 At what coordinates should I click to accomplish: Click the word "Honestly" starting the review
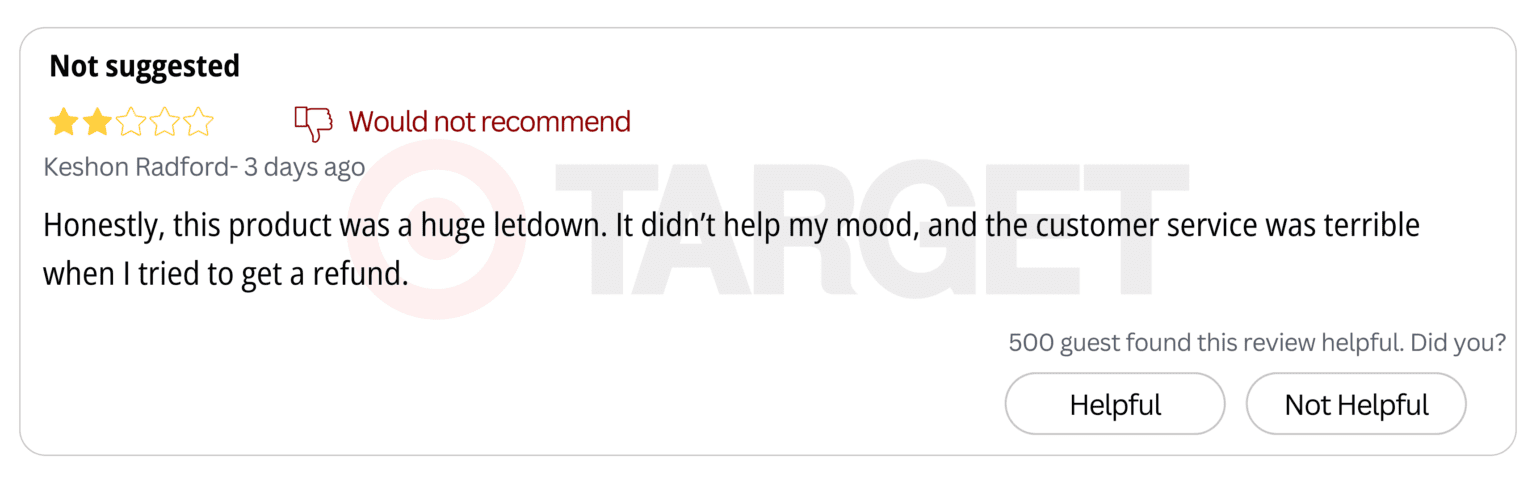[102, 227]
